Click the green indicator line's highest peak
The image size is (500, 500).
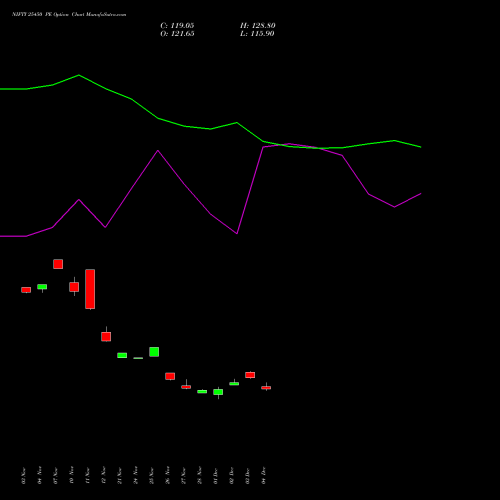pos(79,75)
